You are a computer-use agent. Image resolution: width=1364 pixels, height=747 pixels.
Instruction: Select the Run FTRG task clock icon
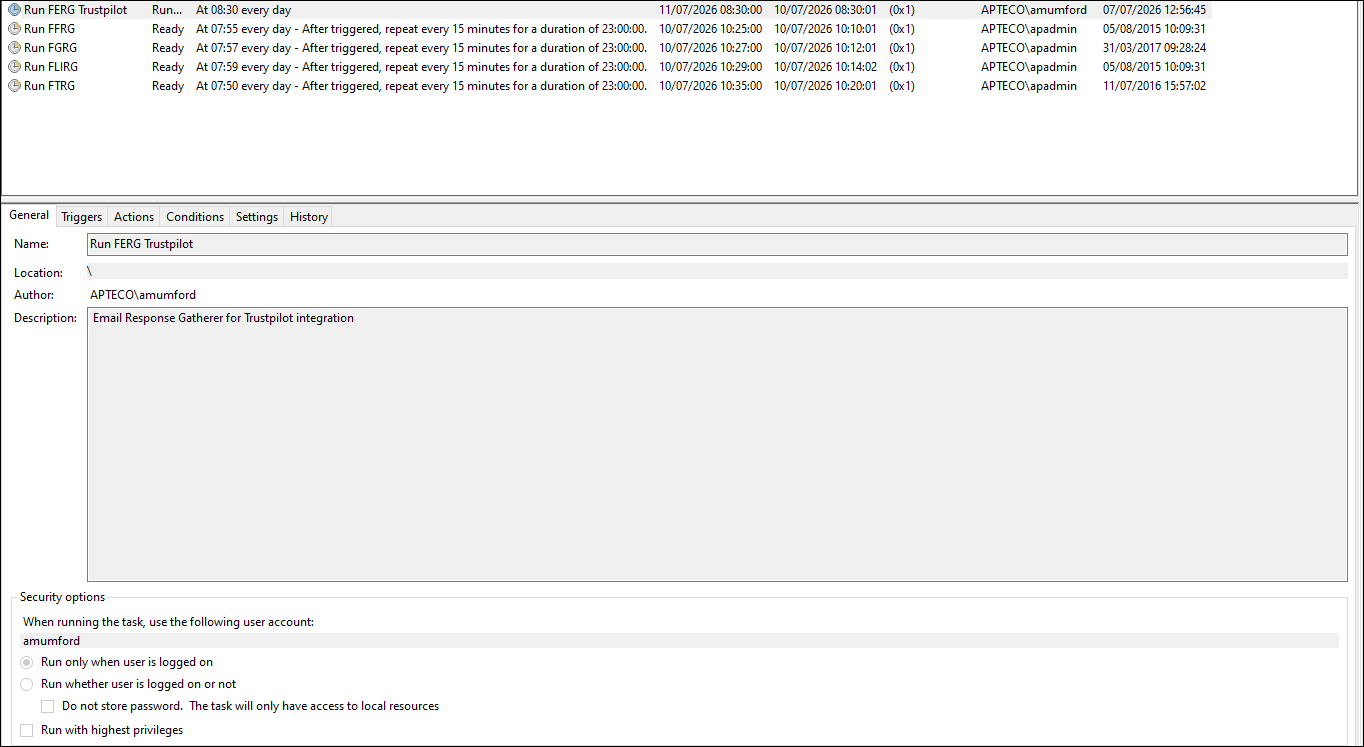point(14,86)
